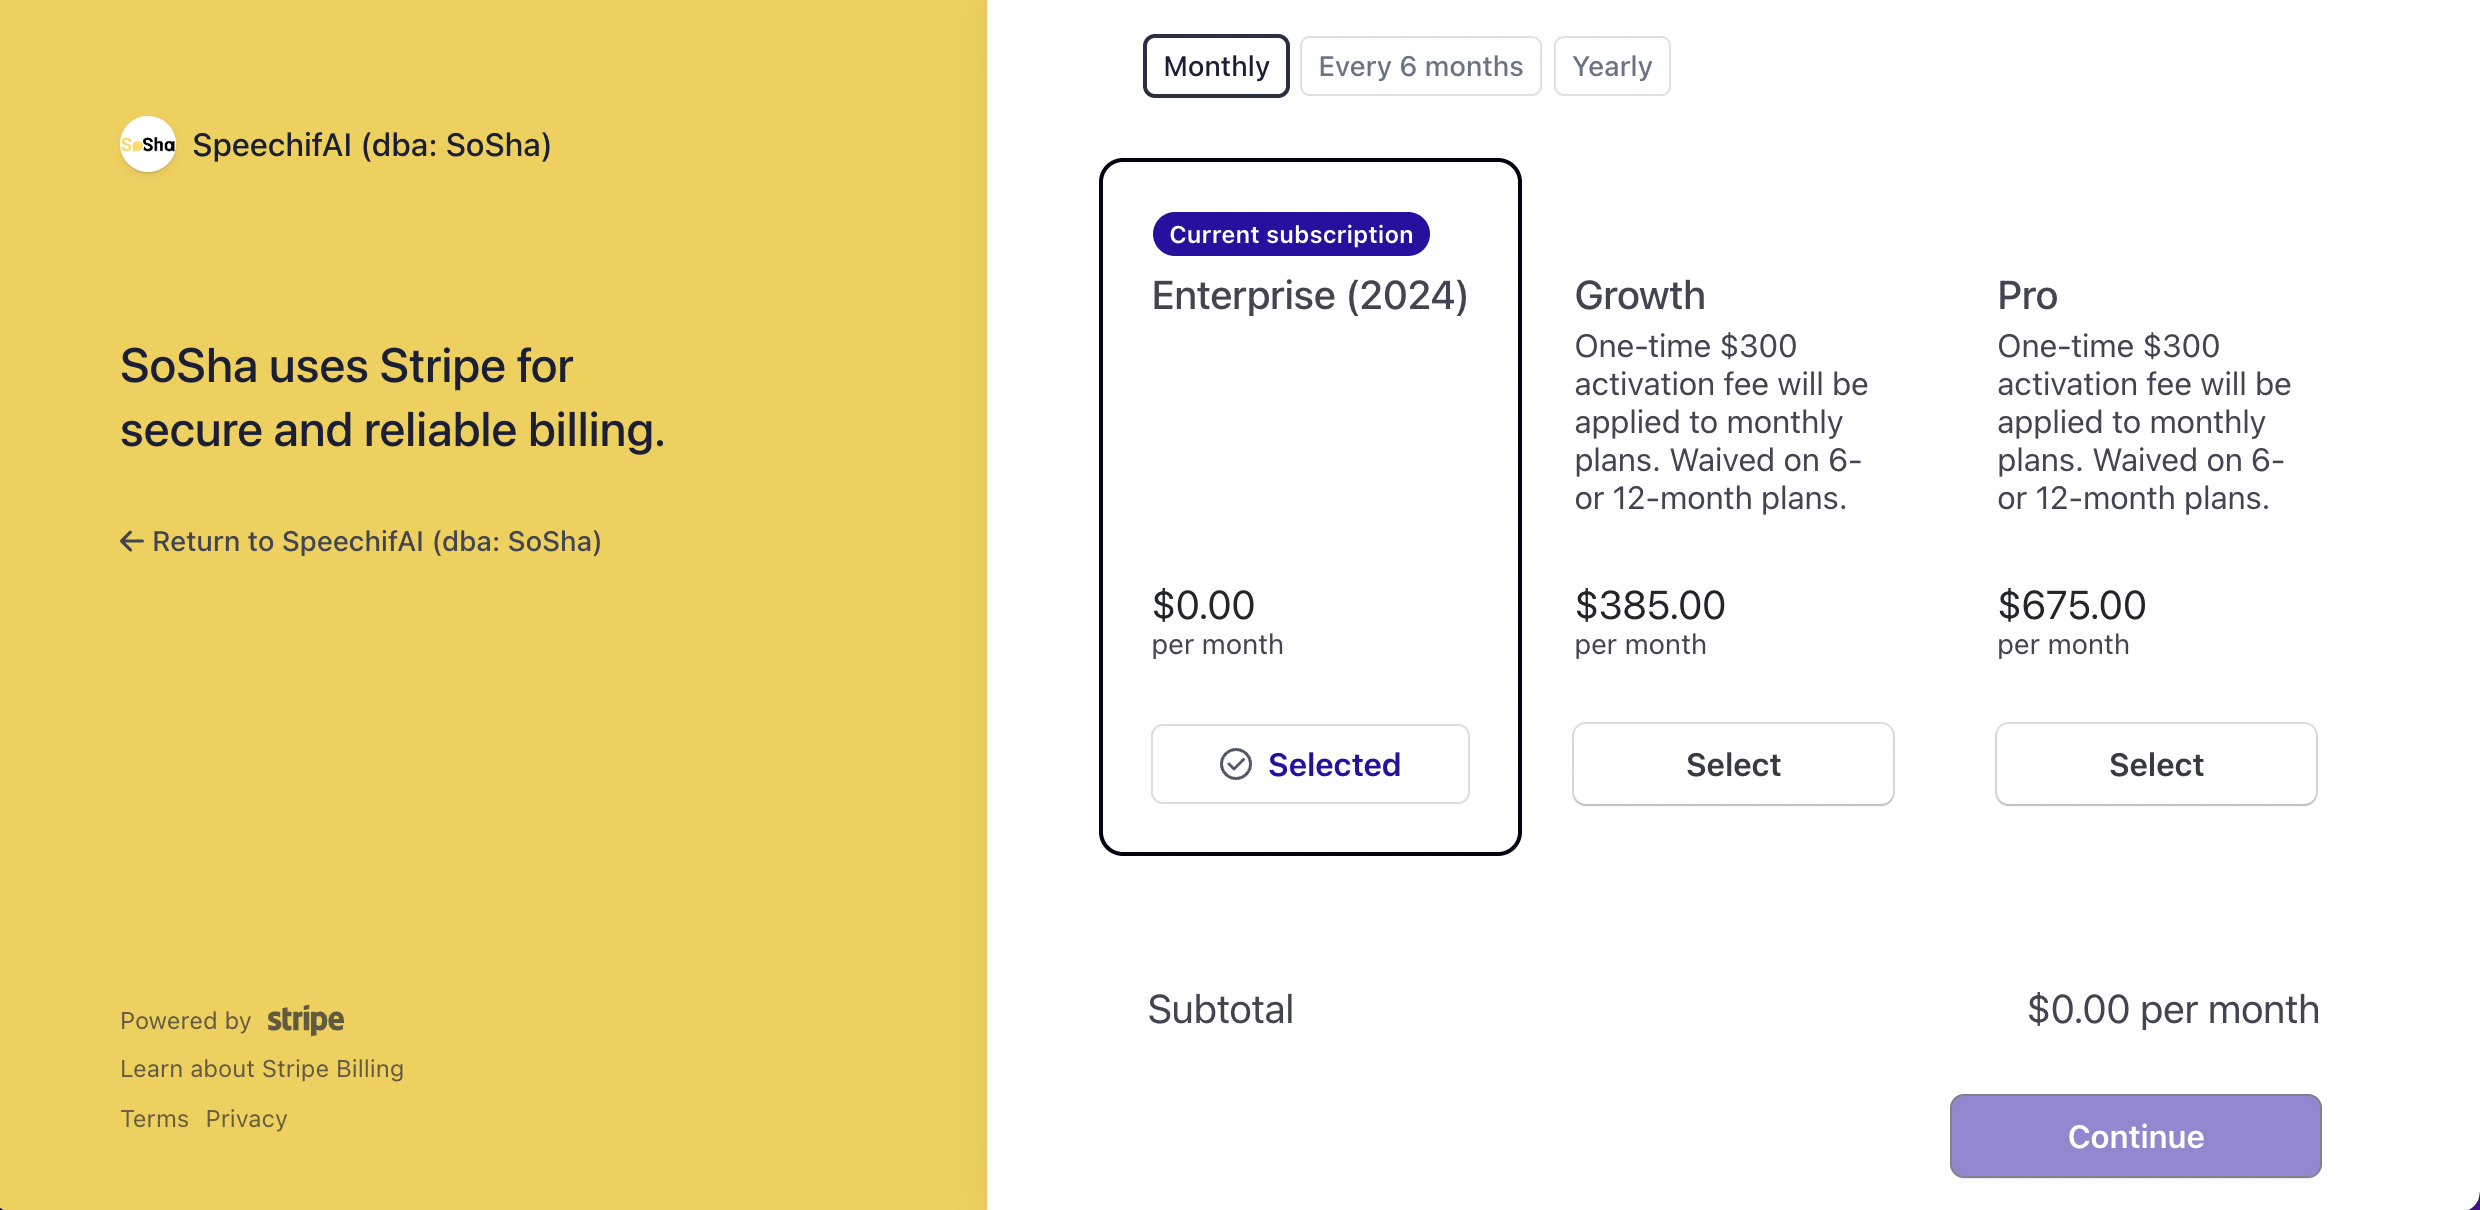This screenshot has width=2480, height=1210.
Task: Open the Terms link
Action: [x=154, y=1119]
